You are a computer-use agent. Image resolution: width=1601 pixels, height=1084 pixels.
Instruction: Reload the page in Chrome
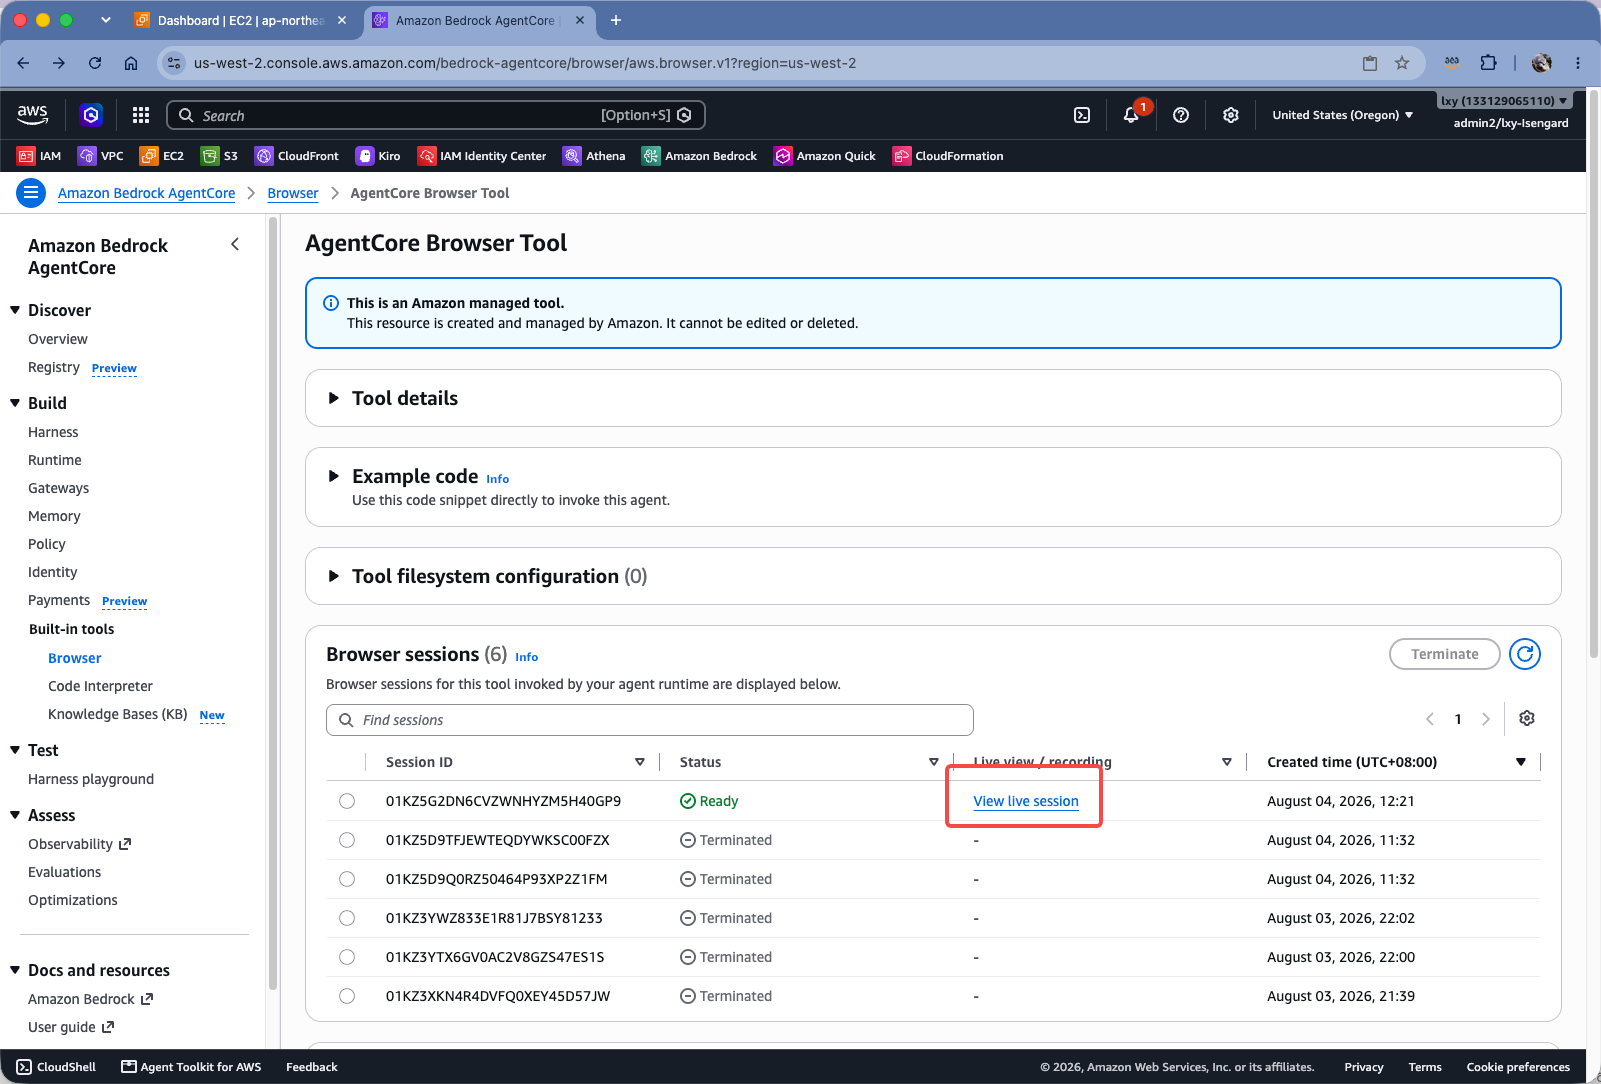(95, 63)
